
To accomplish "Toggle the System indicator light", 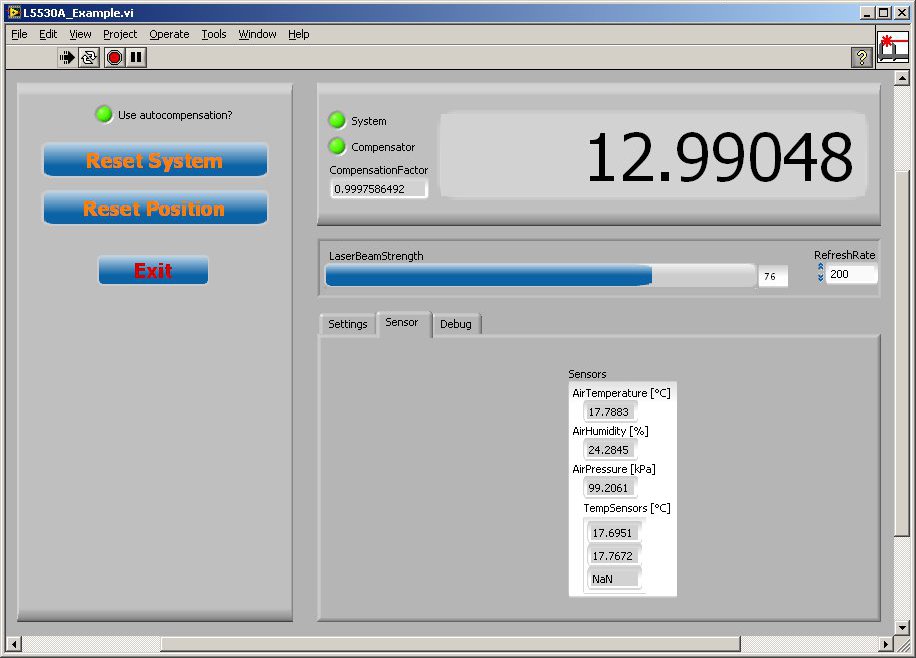I will [x=337, y=121].
